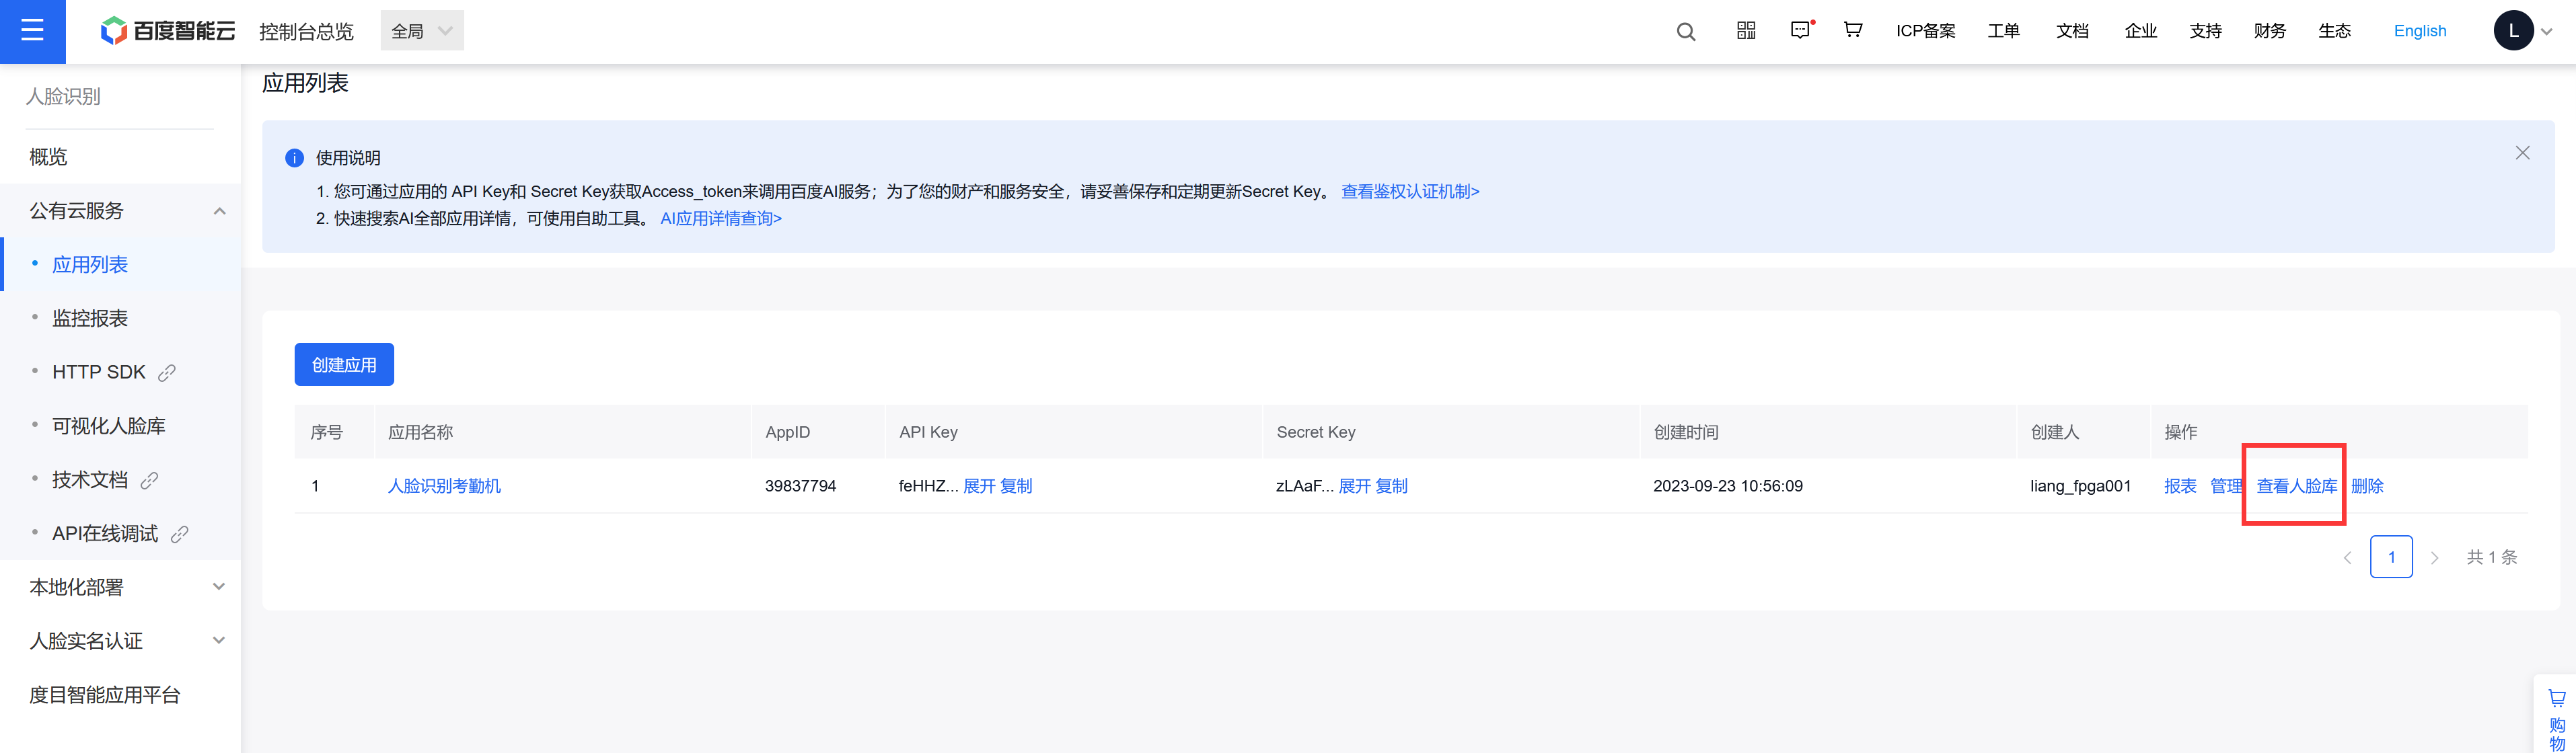Expand the 人脸实名认证 section

[x=126, y=641]
